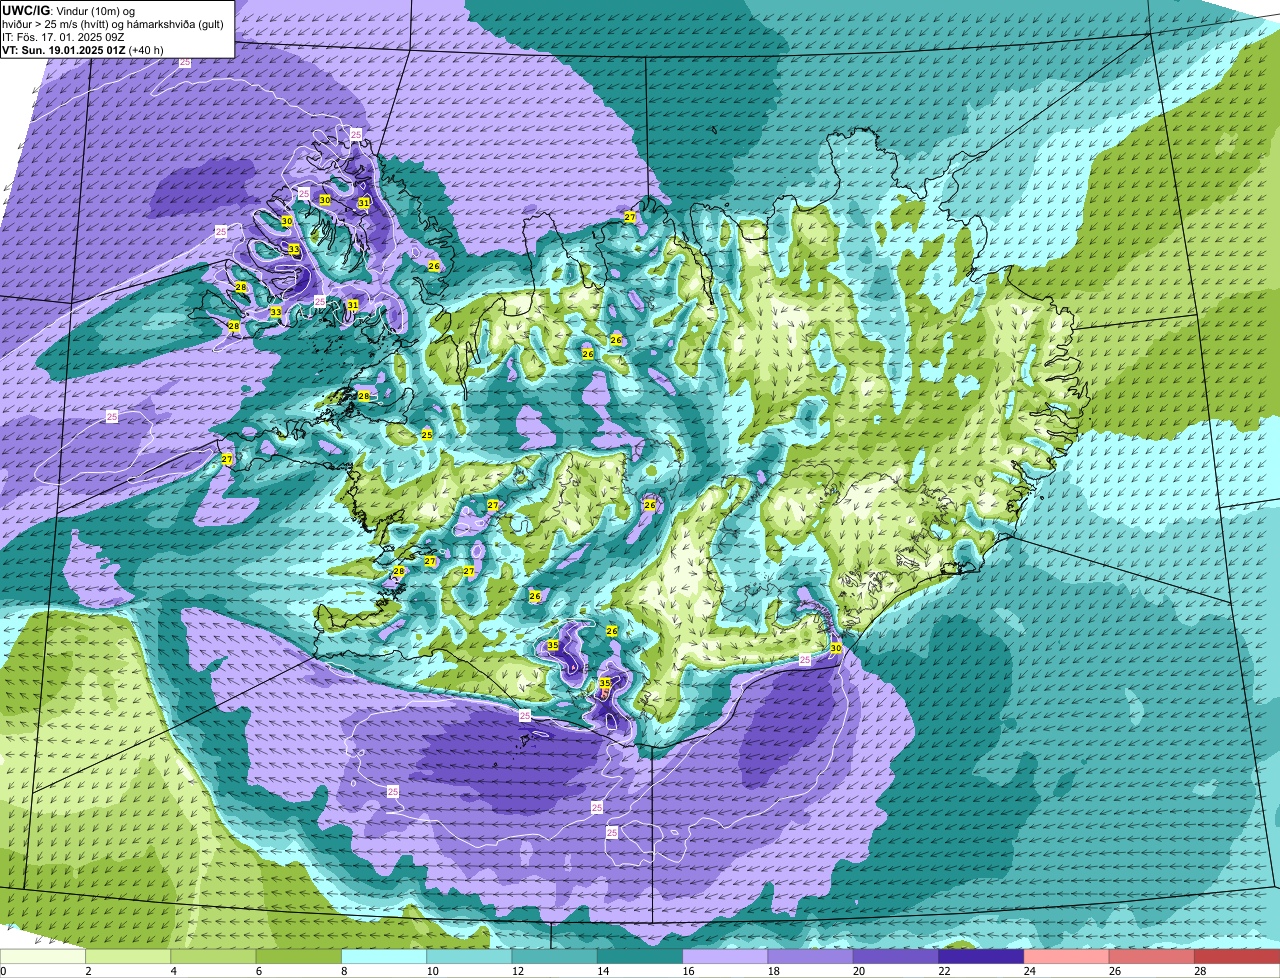Click the 12–14 m/s legend color box
The height and width of the screenshot is (978, 1280).
click(x=555, y=957)
